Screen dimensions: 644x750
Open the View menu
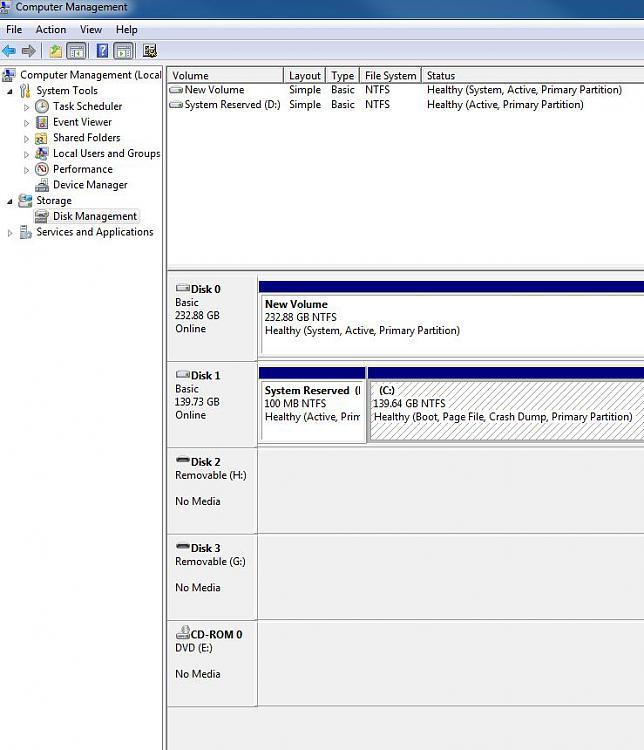(x=91, y=30)
